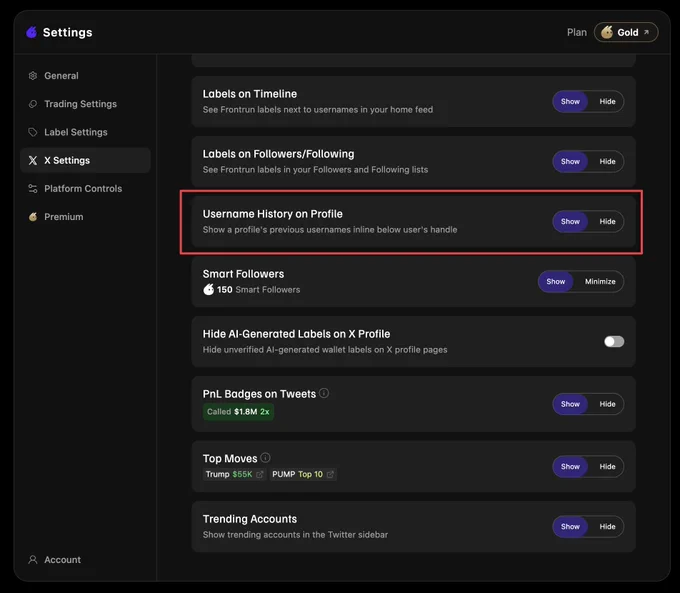Open external link icon on Trump $55K
Viewport: 680px width, 593px height.
click(x=259, y=475)
